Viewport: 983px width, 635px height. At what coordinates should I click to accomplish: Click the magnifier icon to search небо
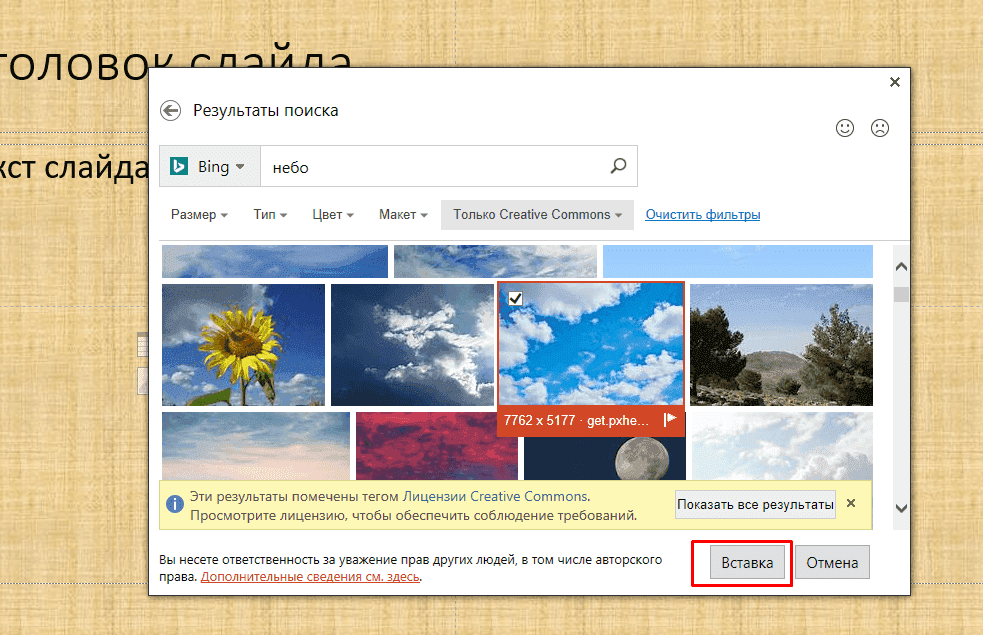point(618,165)
